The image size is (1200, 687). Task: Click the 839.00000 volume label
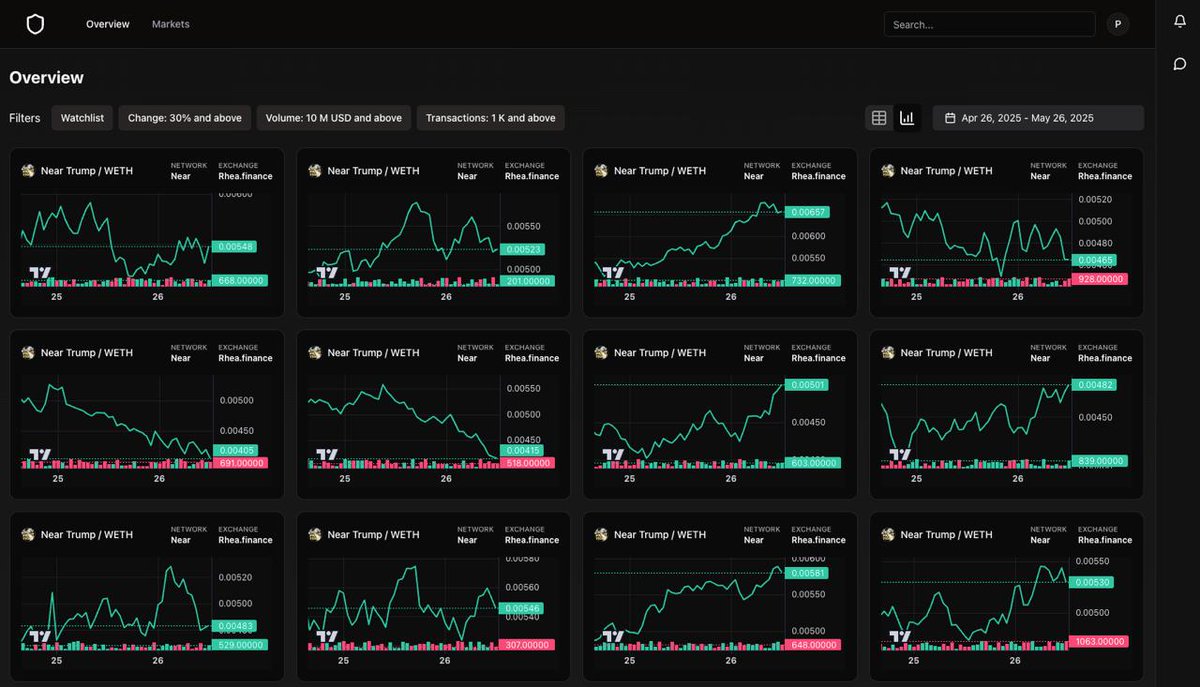pos(1100,461)
